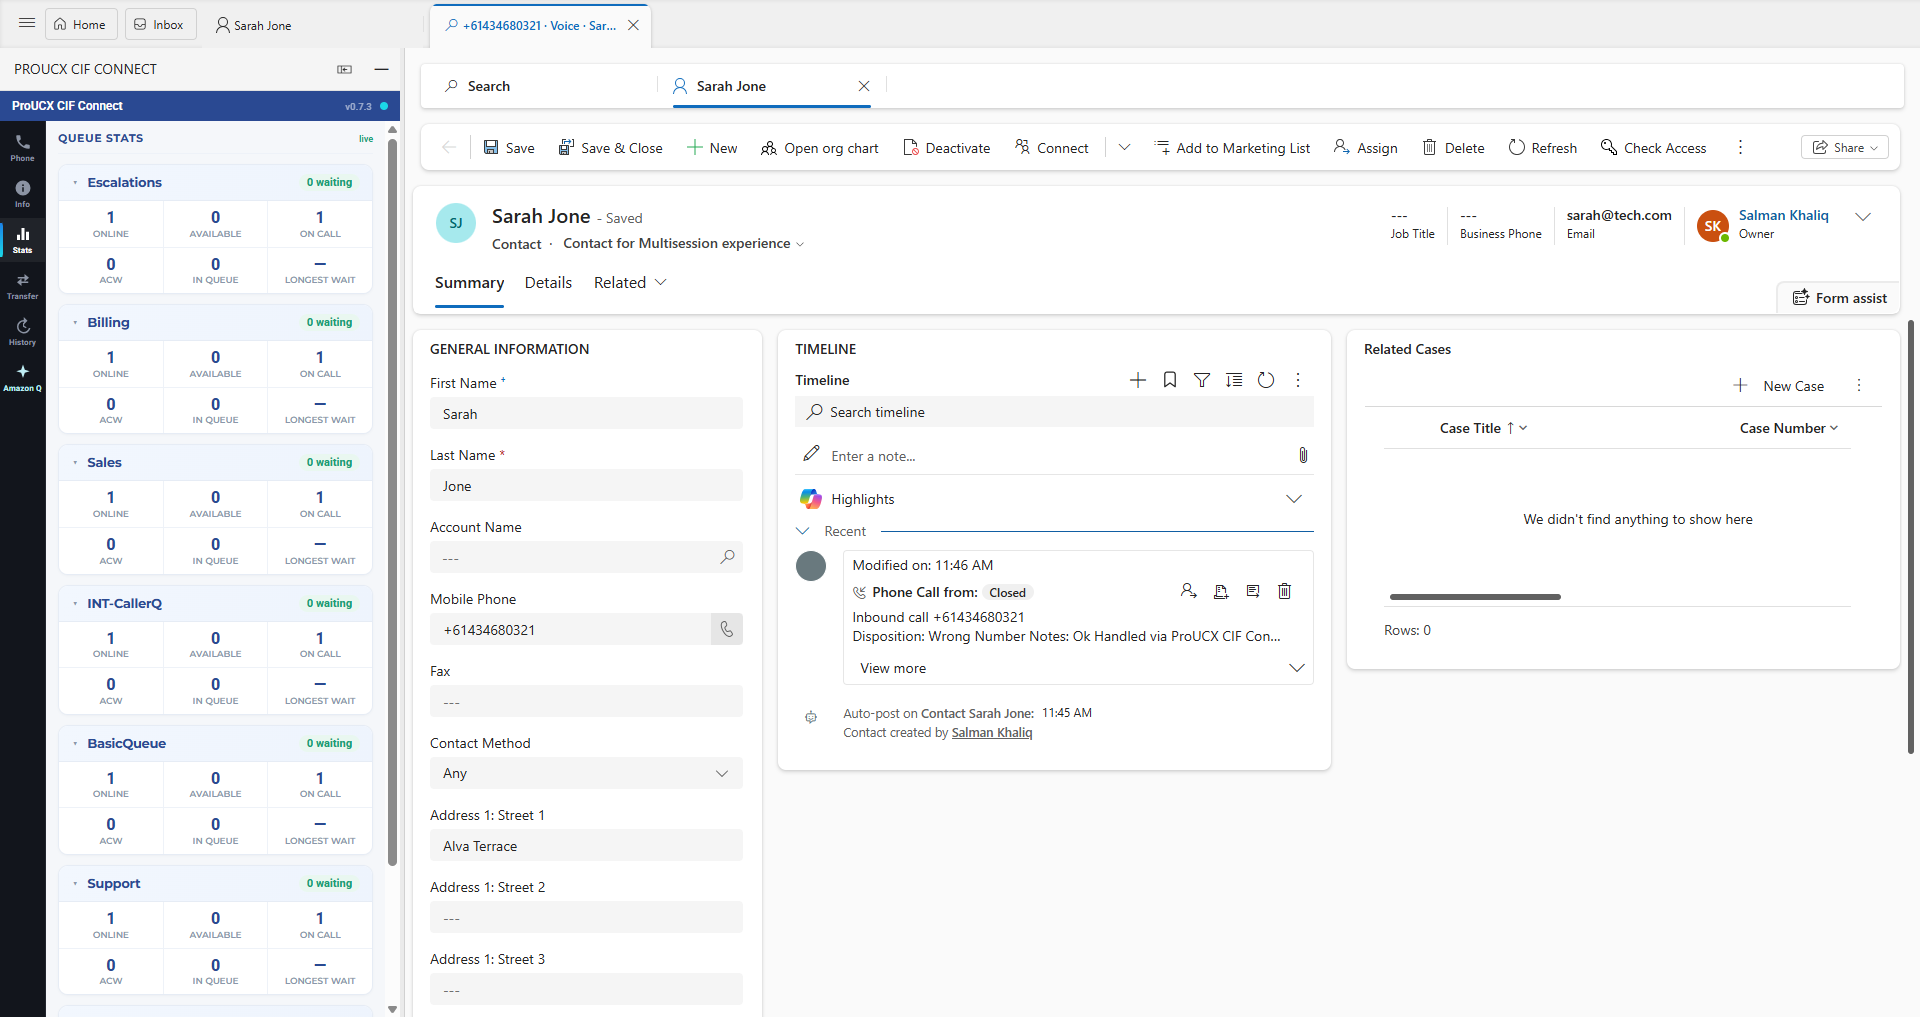Switch to the Summary tab
Image resolution: width=1920 pixels, height=1017 pixels.
(469, 283)
